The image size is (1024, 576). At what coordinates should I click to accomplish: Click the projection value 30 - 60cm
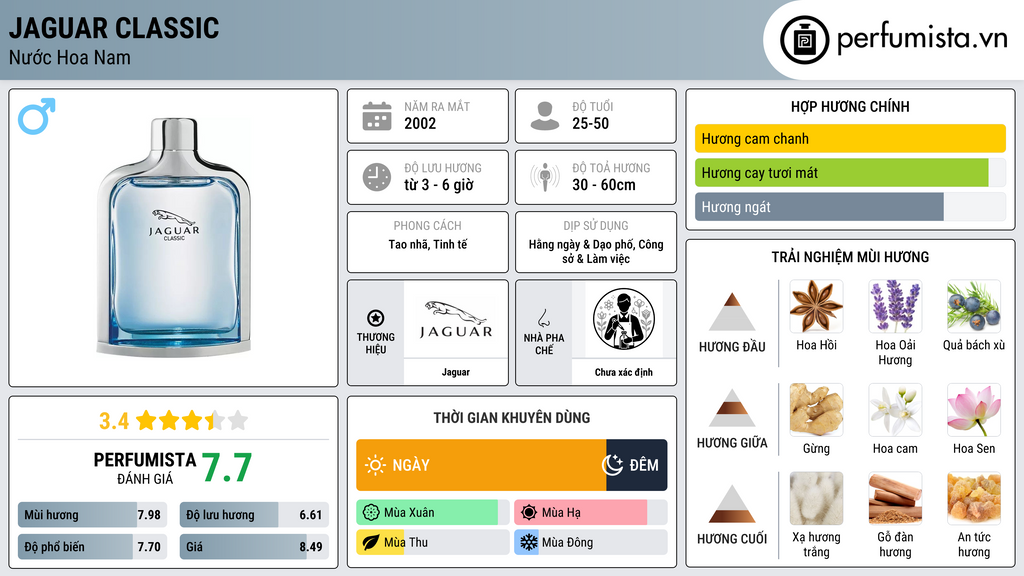pos(603,185)
